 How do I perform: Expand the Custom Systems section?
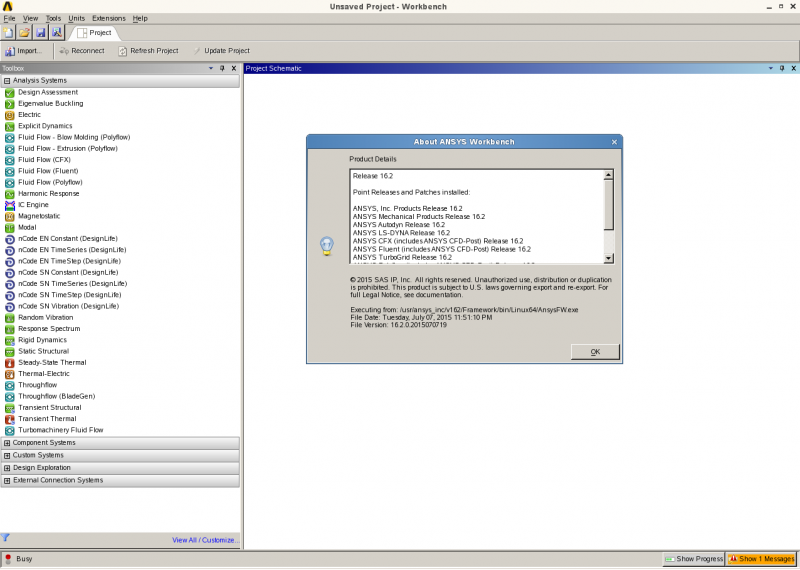click(7, 456)
